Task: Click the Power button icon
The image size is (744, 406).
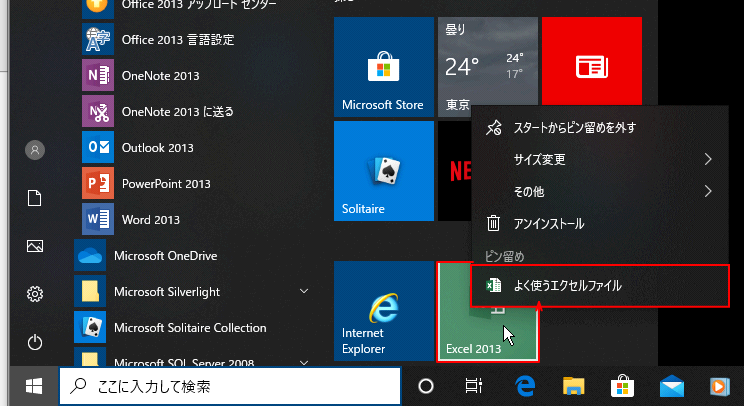Action: point(35,342)
